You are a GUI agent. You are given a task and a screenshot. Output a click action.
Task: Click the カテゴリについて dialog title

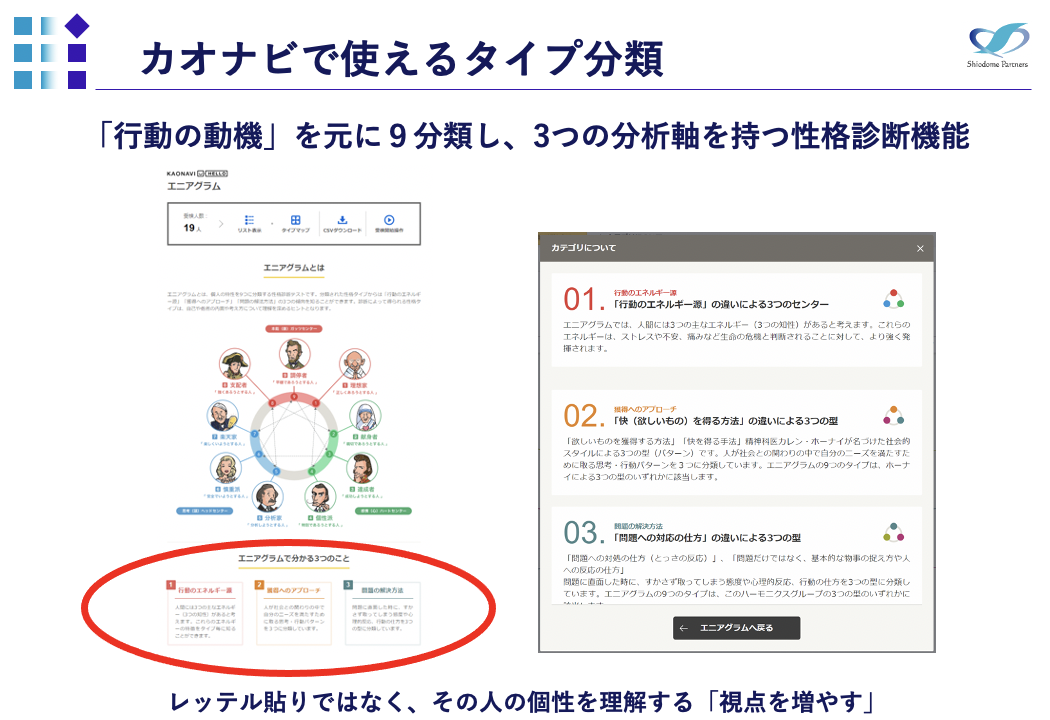583,248
